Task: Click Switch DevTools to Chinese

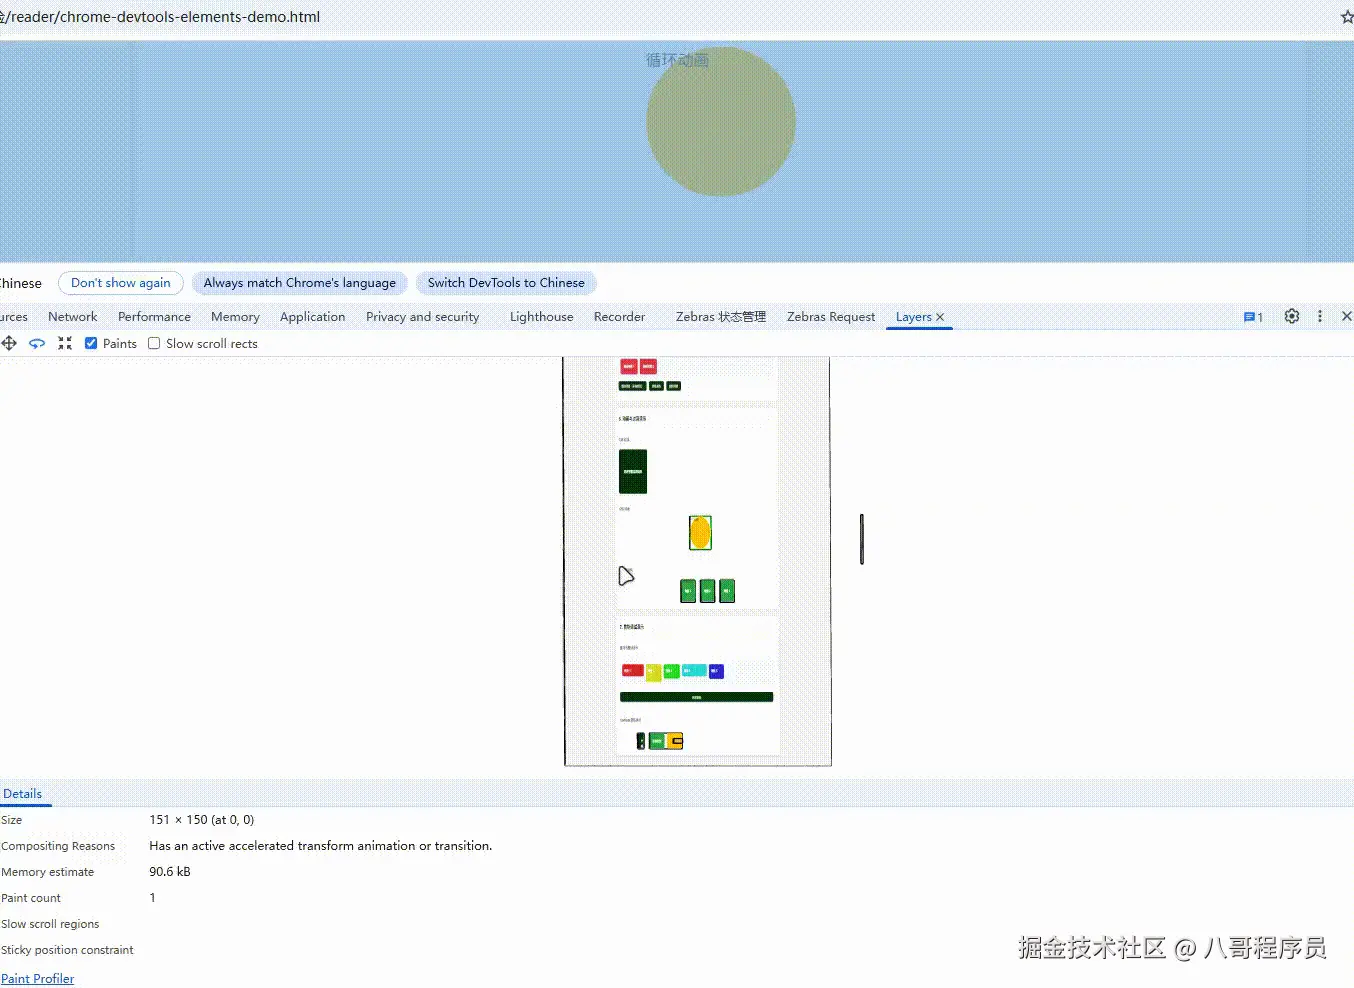Action: [x=505, y=282]
